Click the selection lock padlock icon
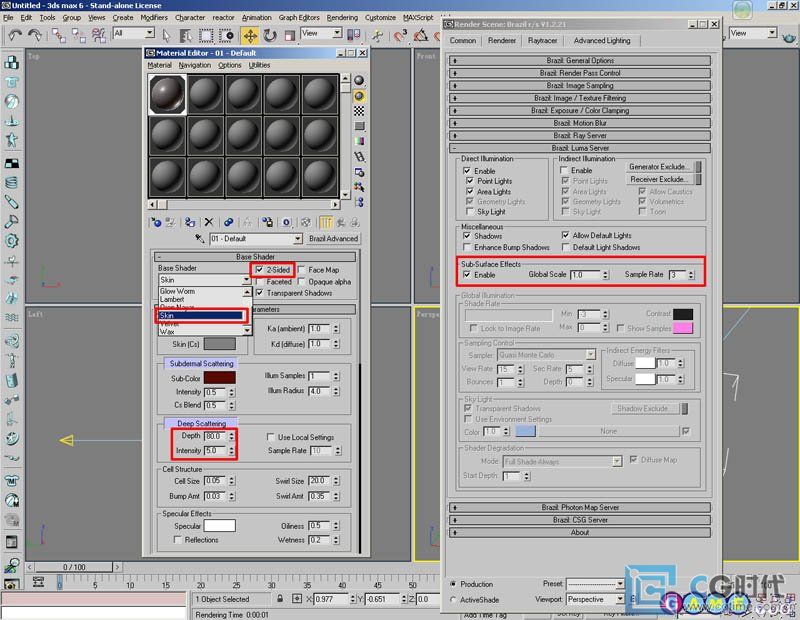The width and height of the screenshot is (800, 620). coord(280,598)
